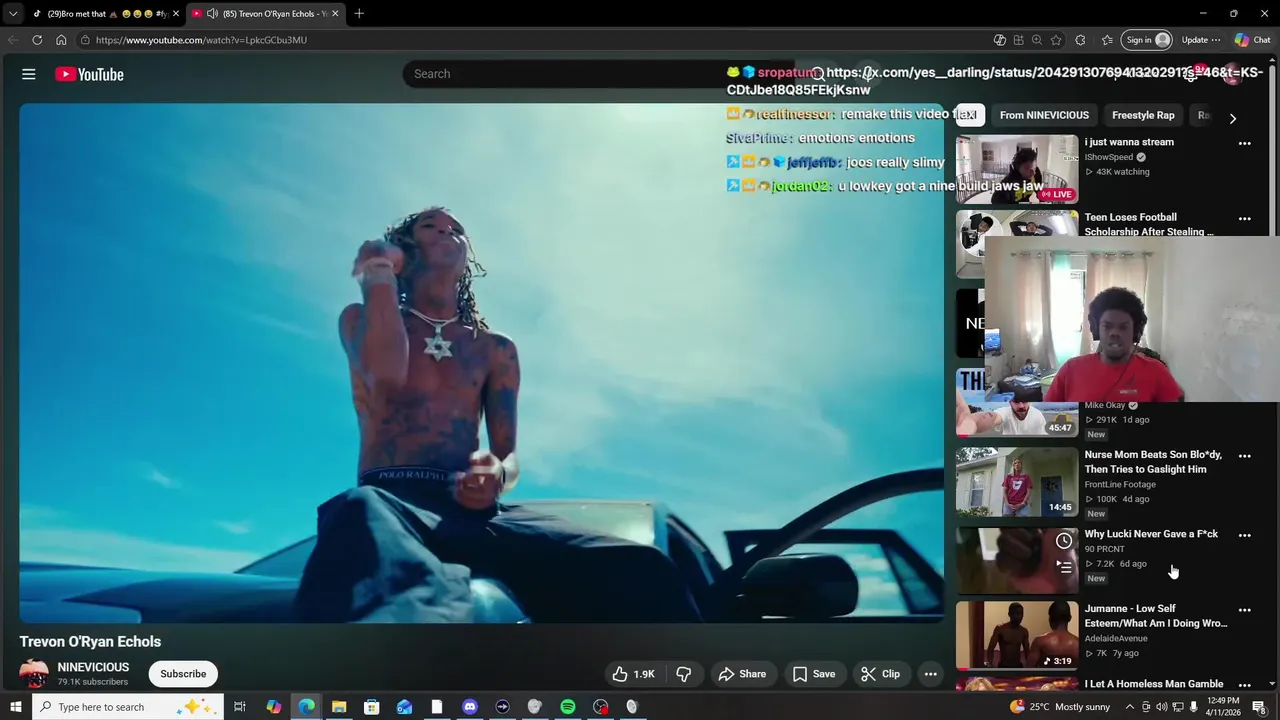Open menu for 'Nurse Mom Beats Son' video

tap(1245, 456)
